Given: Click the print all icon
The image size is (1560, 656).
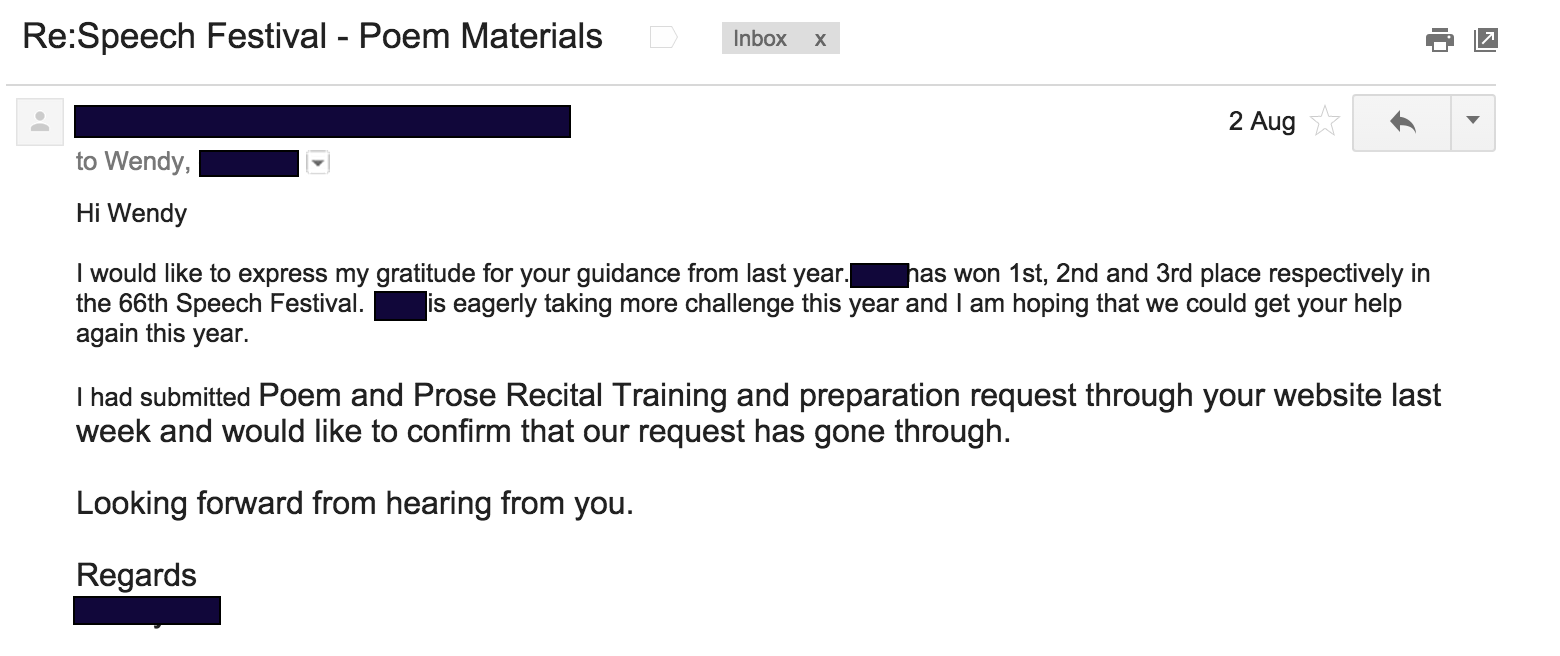Looking at the screenshot, I should tap(1440, 40).
